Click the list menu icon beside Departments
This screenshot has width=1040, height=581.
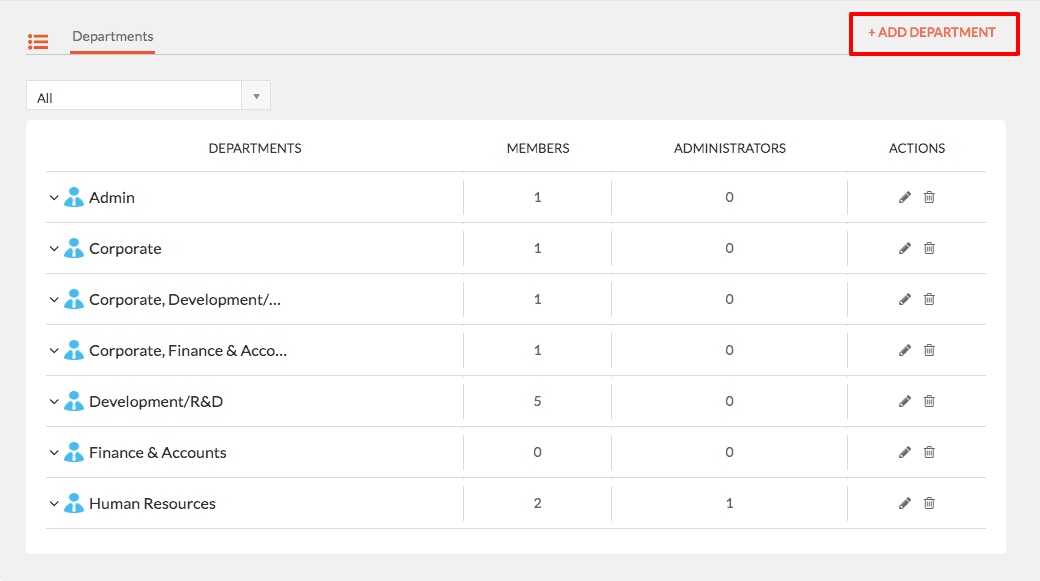pyautogui.click(x=38, y=42)
